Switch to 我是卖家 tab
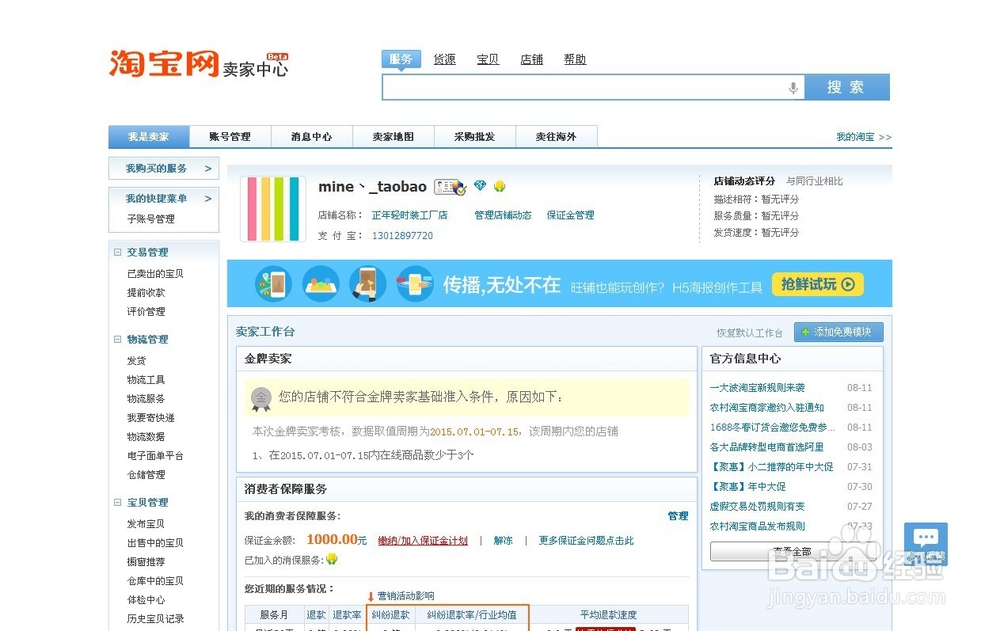1000x631 pixels. coord(149,137)
